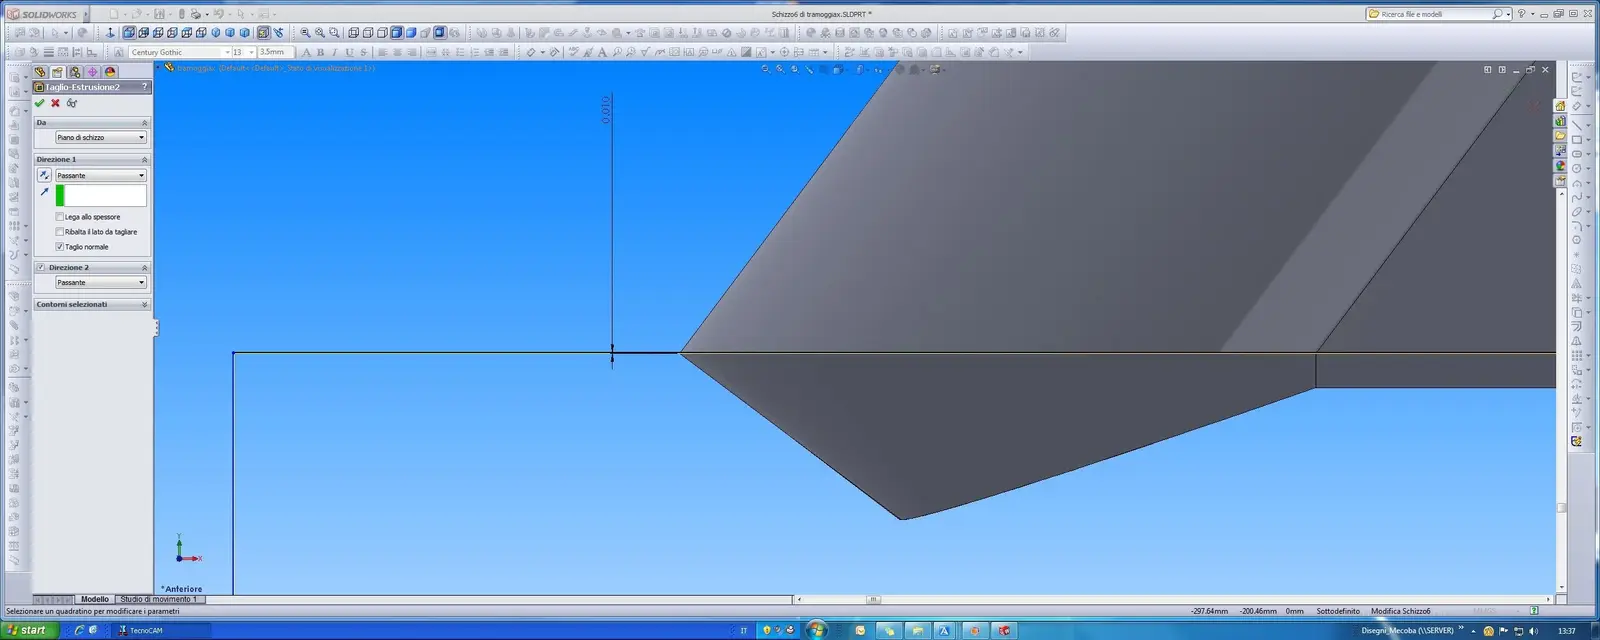Image resolution: width=1600 pixels, height=640 pixels.
Task: Click the 3.5mm text height field
Action: (x=275, y=52)
